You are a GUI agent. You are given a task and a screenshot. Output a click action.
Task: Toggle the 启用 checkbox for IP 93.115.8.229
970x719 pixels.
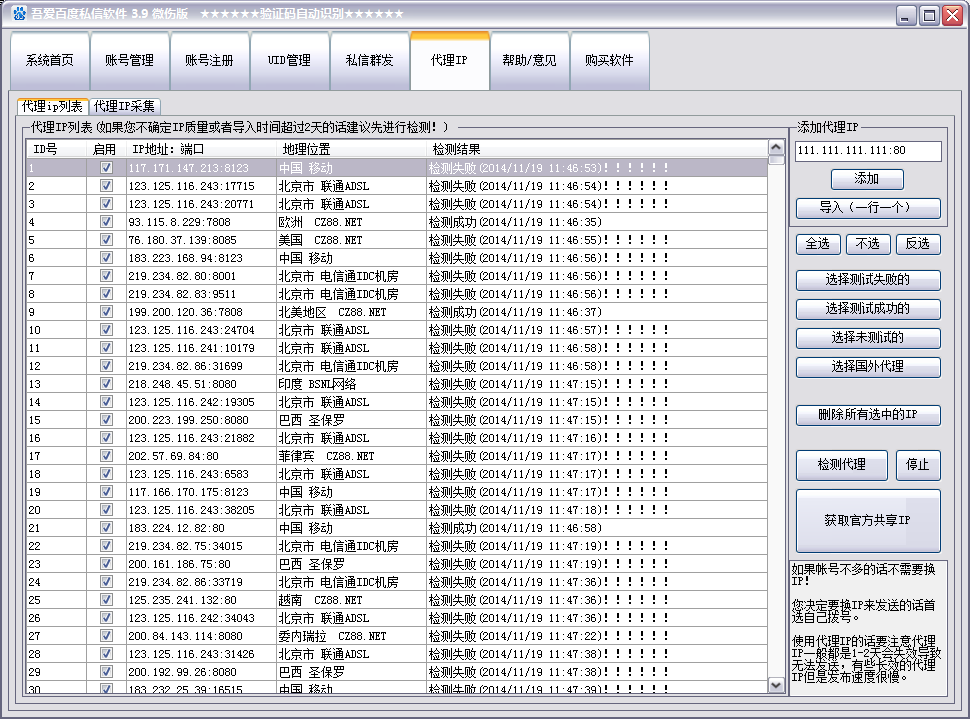(x=104, y=222)
